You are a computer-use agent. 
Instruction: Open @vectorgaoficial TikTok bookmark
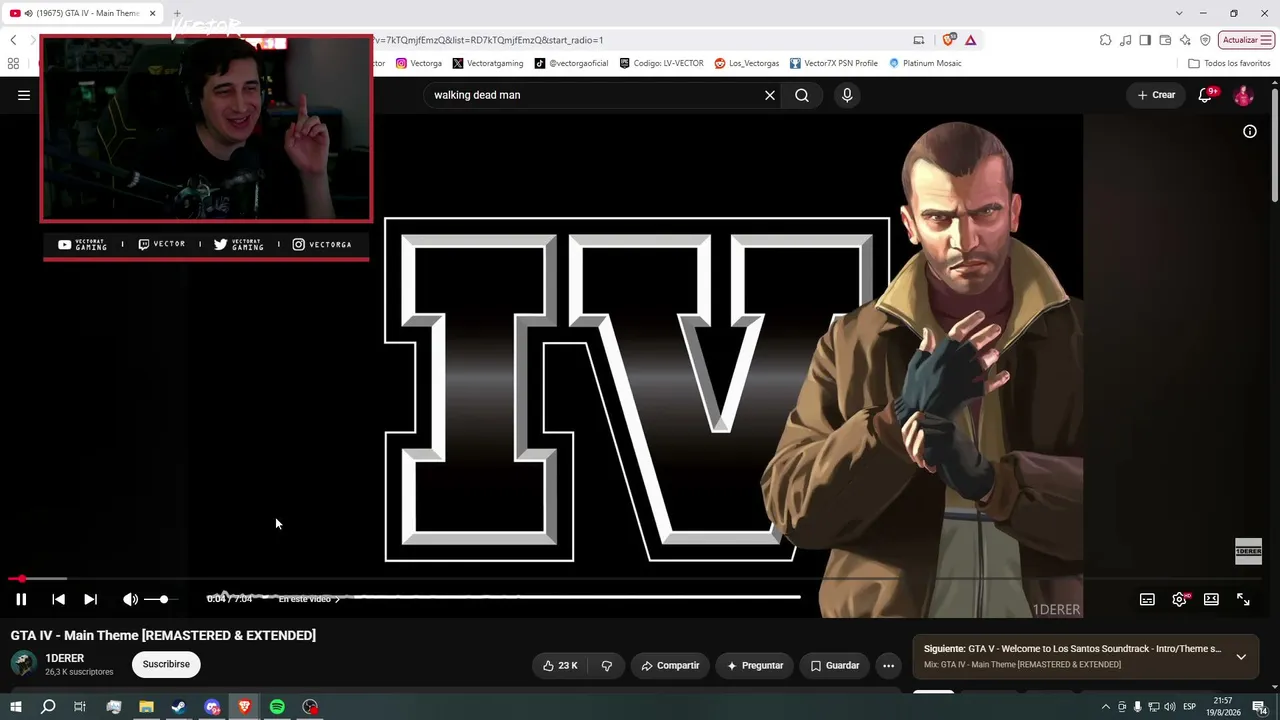571,63
